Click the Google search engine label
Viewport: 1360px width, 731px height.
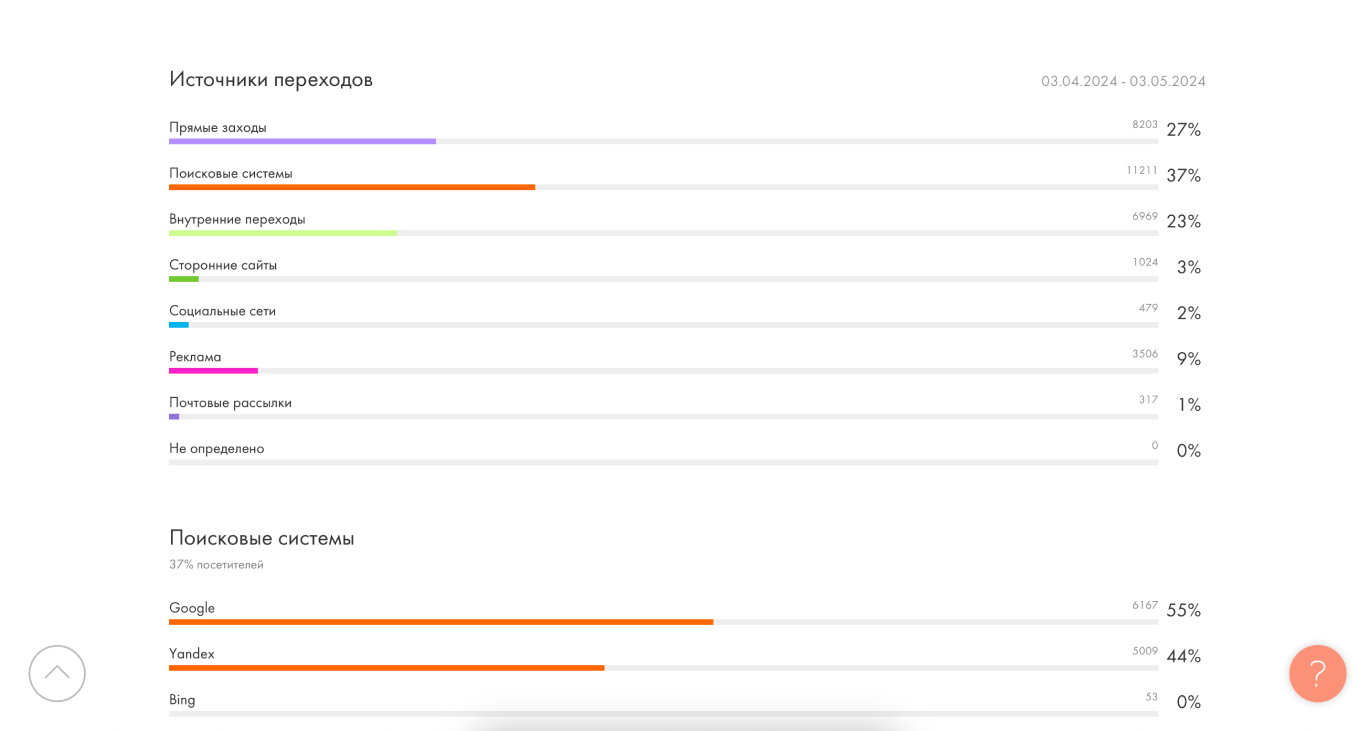[192, 608]
